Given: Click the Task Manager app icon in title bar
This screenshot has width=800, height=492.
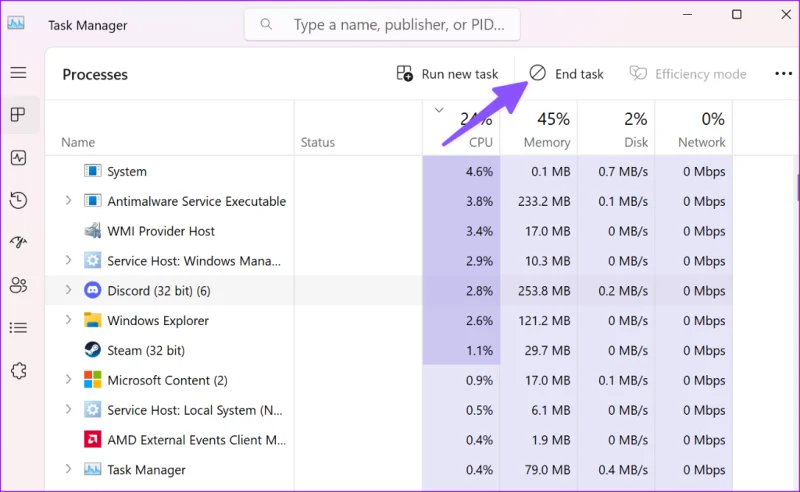Looking at the screenshot, I should click(x=16, y=23).
